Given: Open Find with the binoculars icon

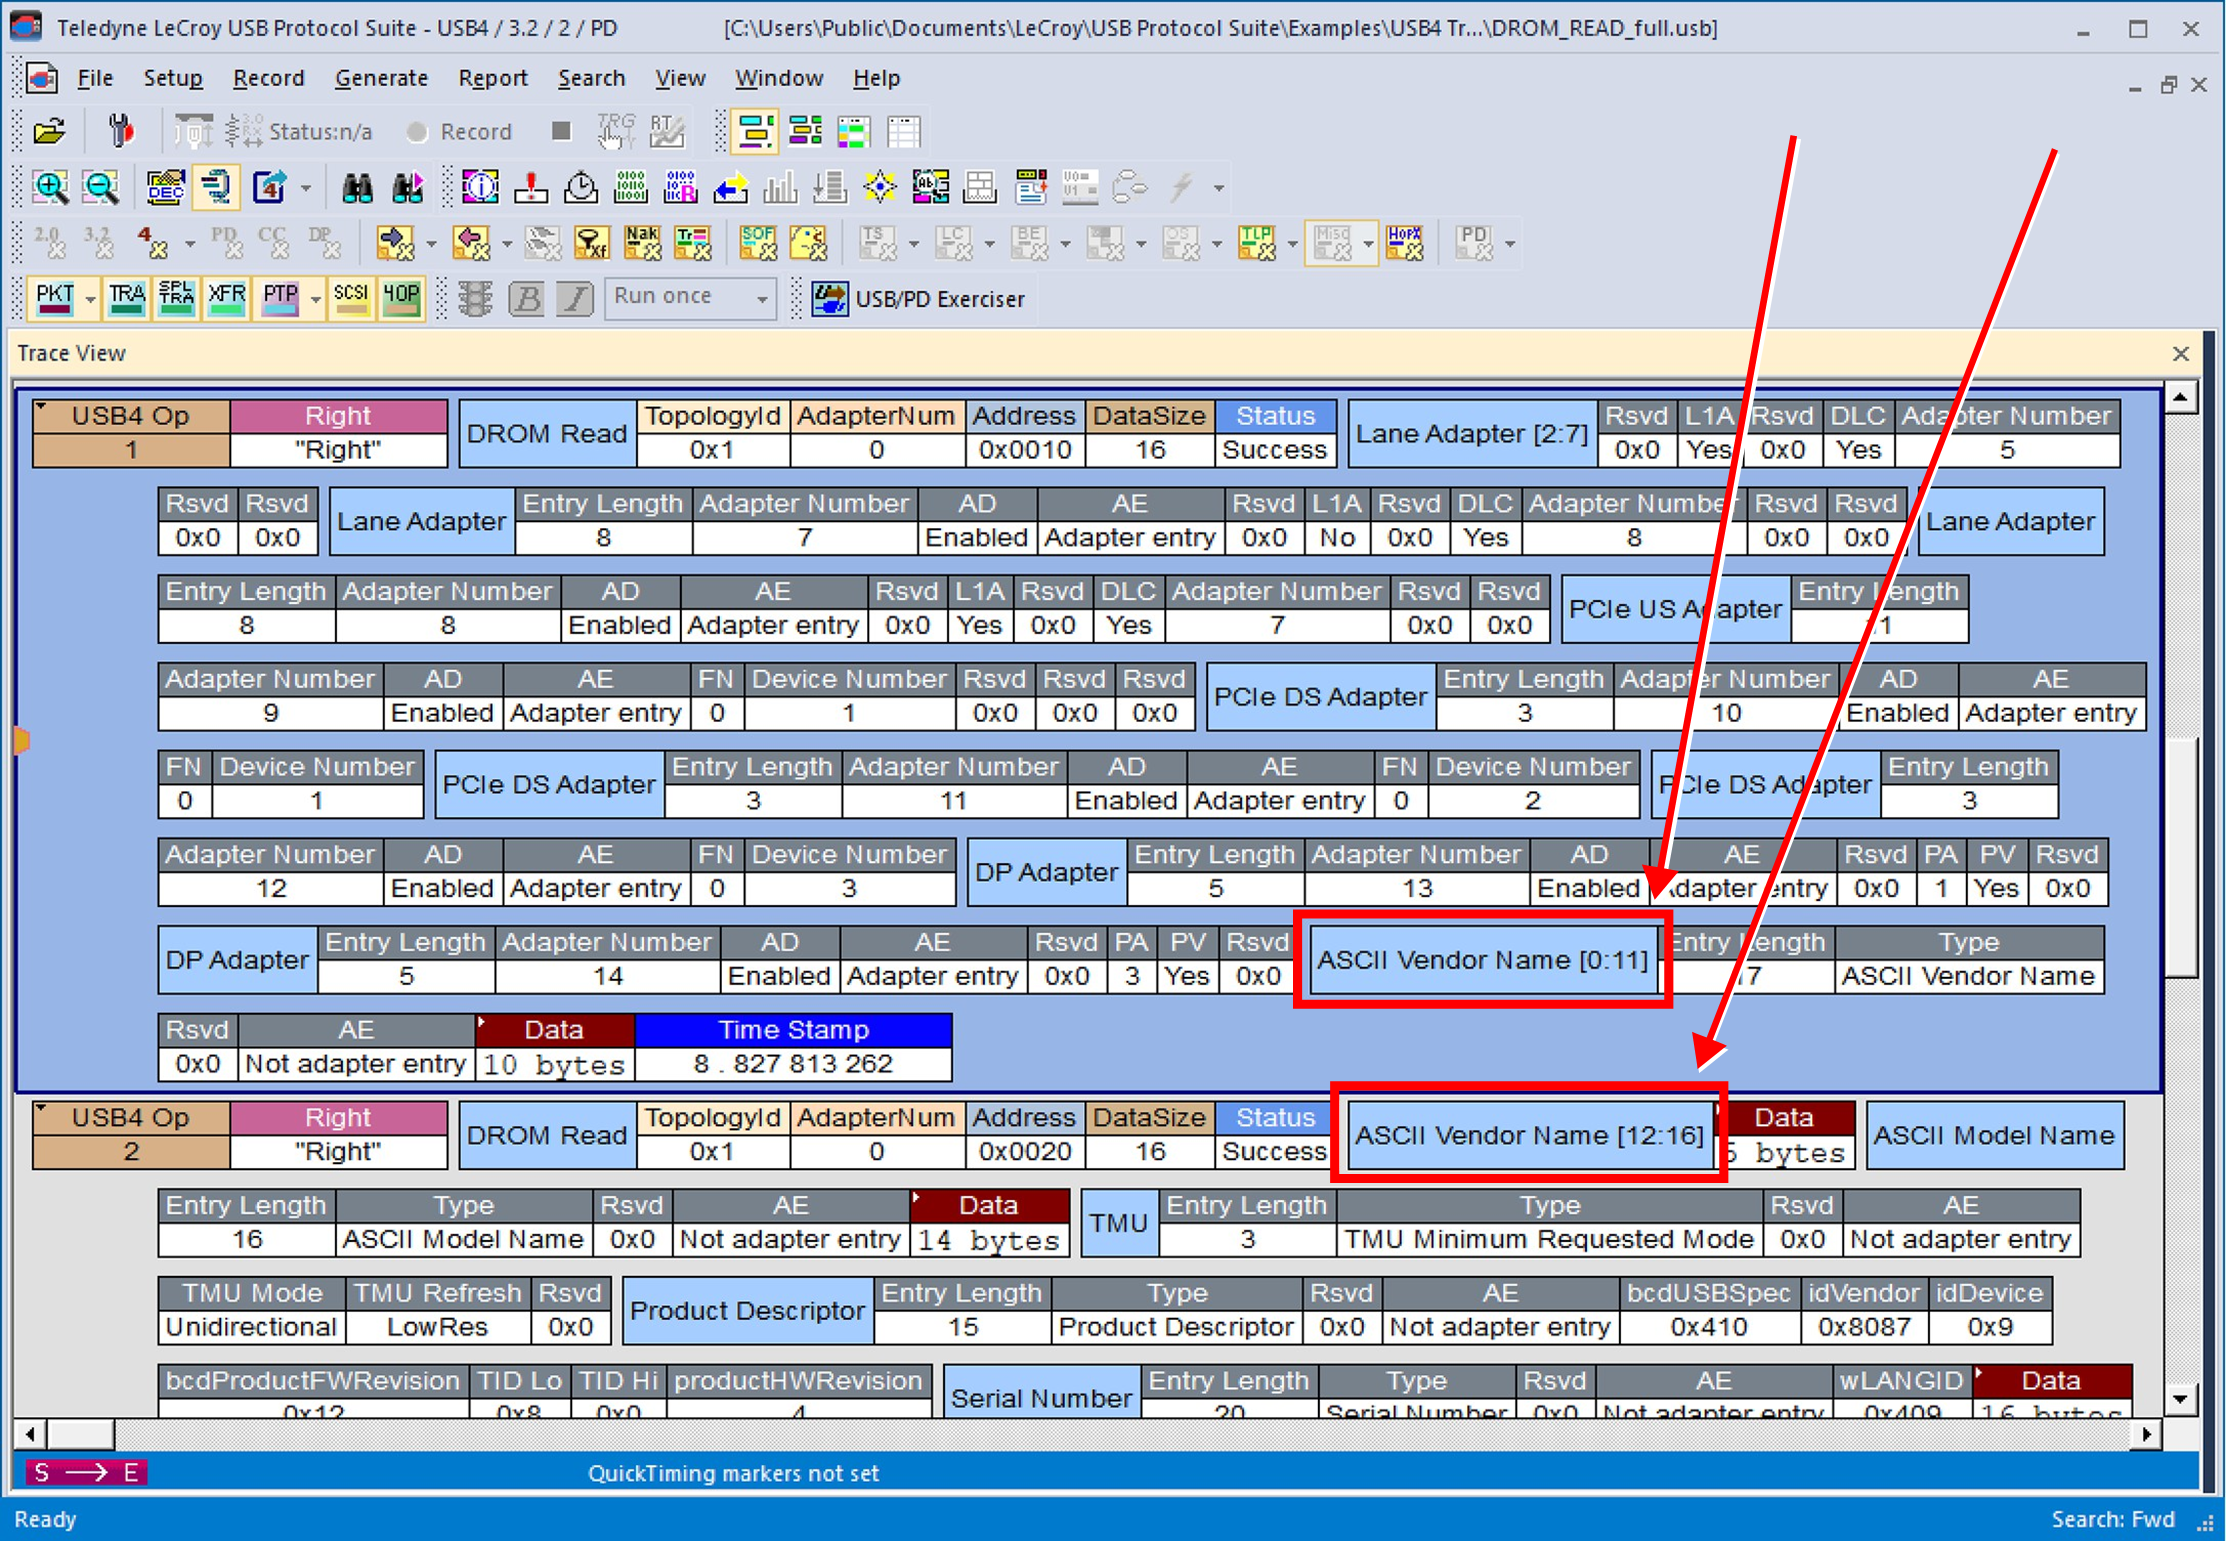Looking at the screenshot, I should (x=357, y=187).
